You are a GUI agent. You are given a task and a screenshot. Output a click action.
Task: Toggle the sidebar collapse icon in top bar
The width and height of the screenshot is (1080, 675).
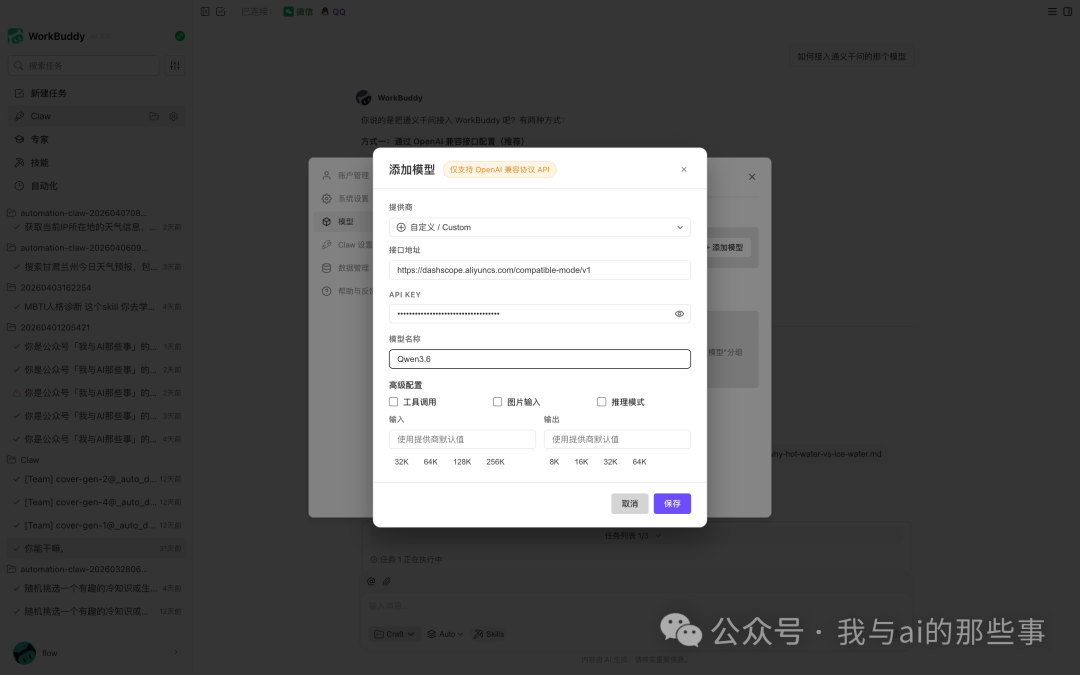[x=205, y=11]
